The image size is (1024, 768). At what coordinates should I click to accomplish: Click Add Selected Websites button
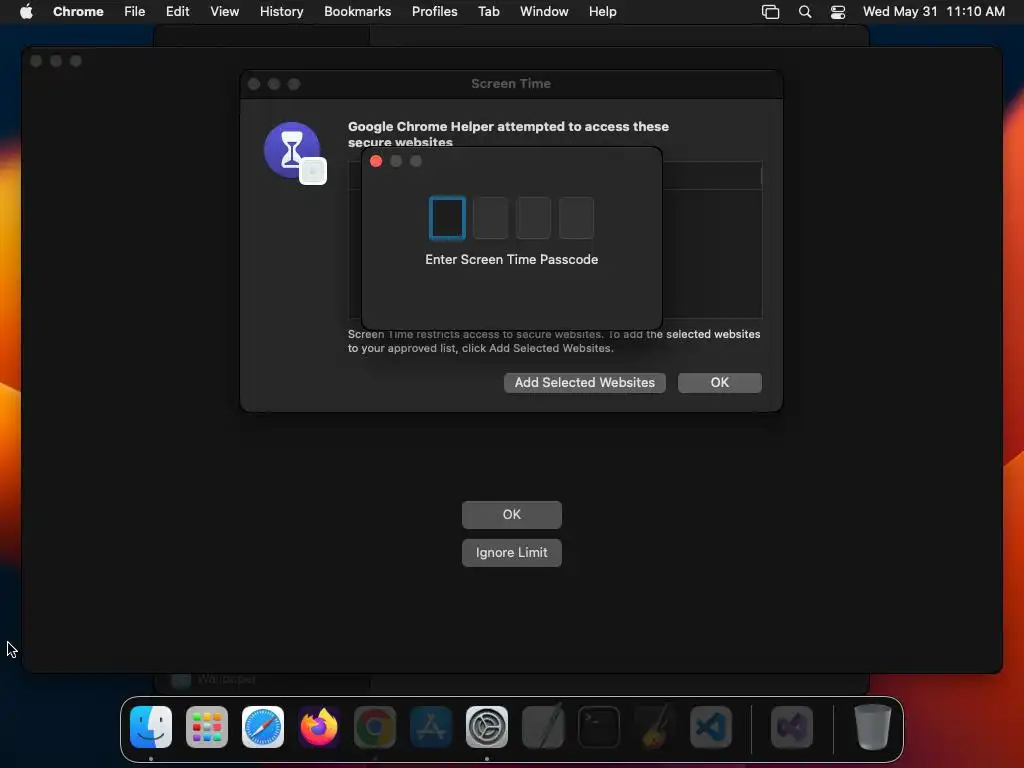click(x=584, y=383)
